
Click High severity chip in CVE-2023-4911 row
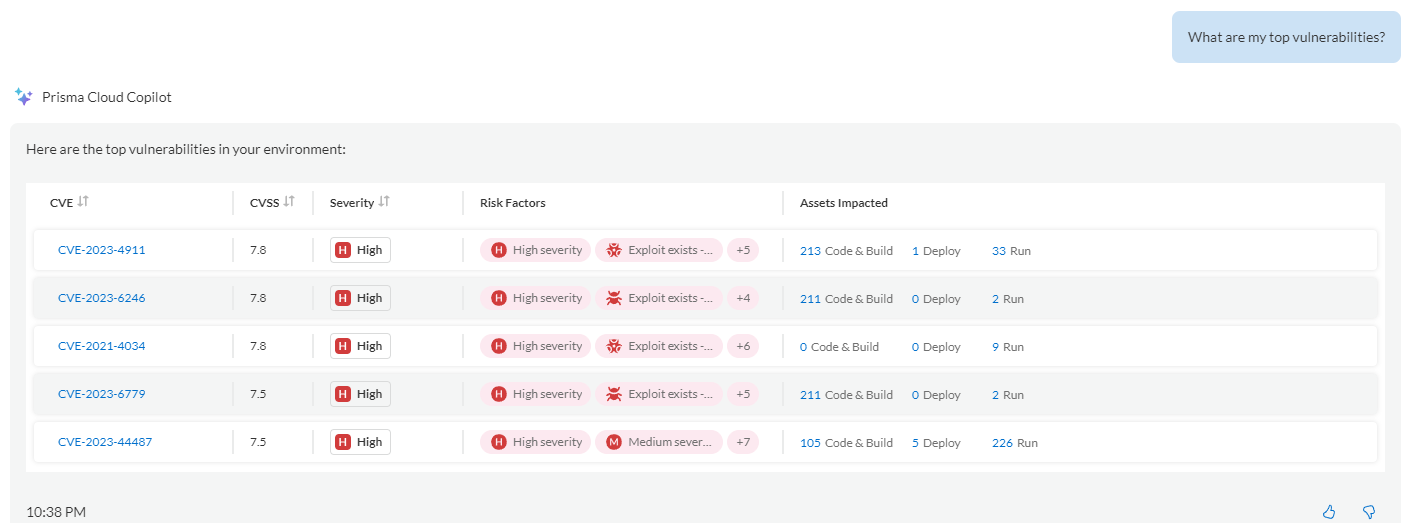536,250
